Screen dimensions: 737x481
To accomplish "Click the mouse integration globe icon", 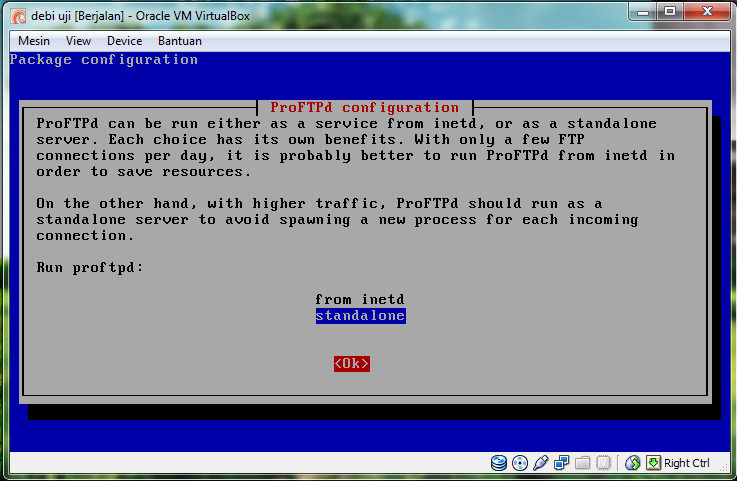I will pos(633,463).
